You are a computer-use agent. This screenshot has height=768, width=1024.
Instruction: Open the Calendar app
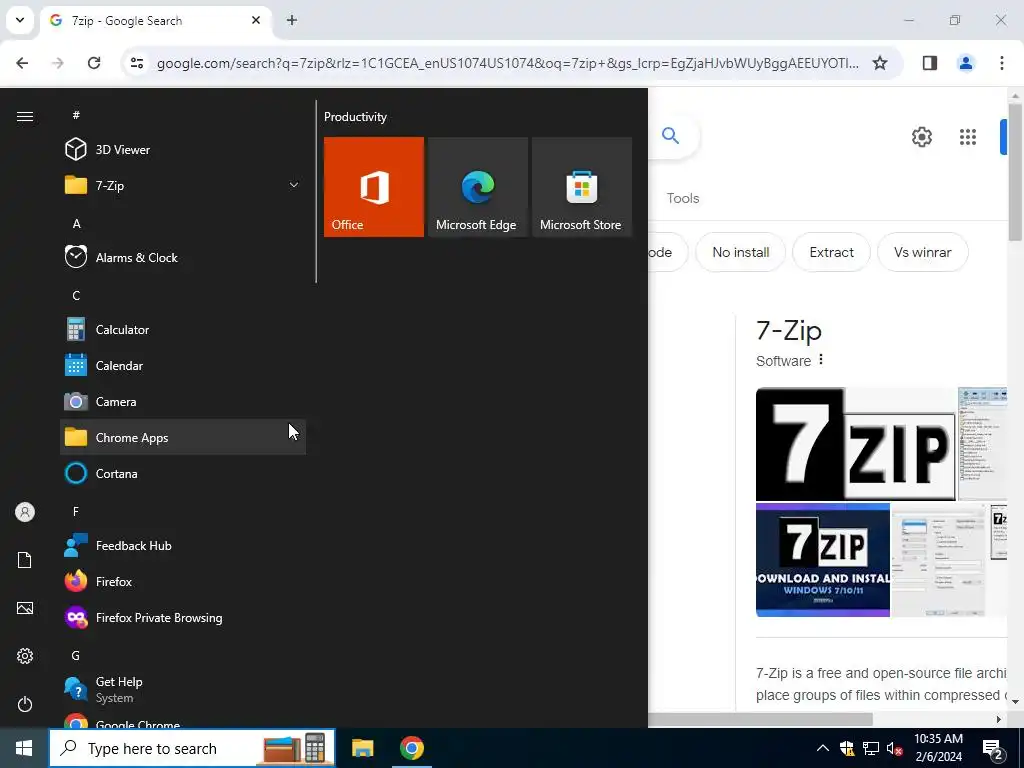tap(183, 366)
